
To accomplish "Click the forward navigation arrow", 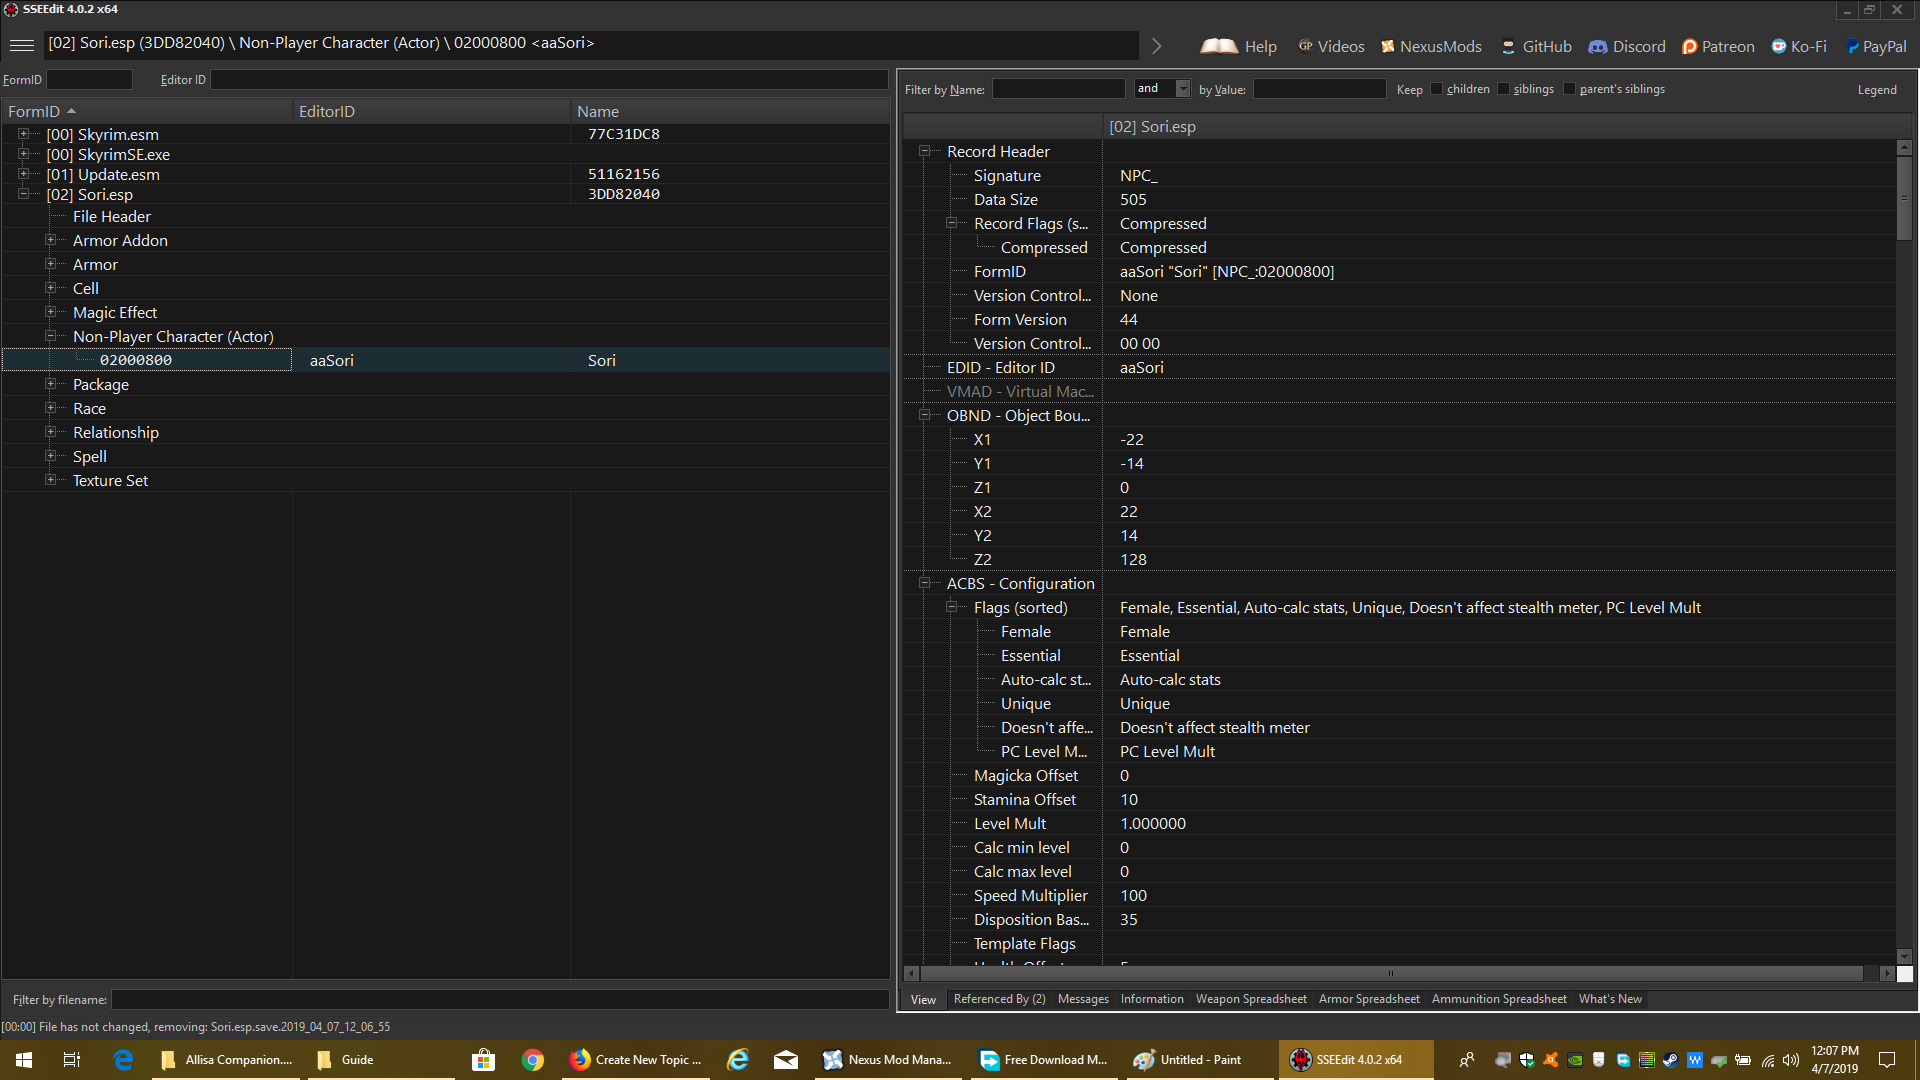I will tap(1157, 46).
